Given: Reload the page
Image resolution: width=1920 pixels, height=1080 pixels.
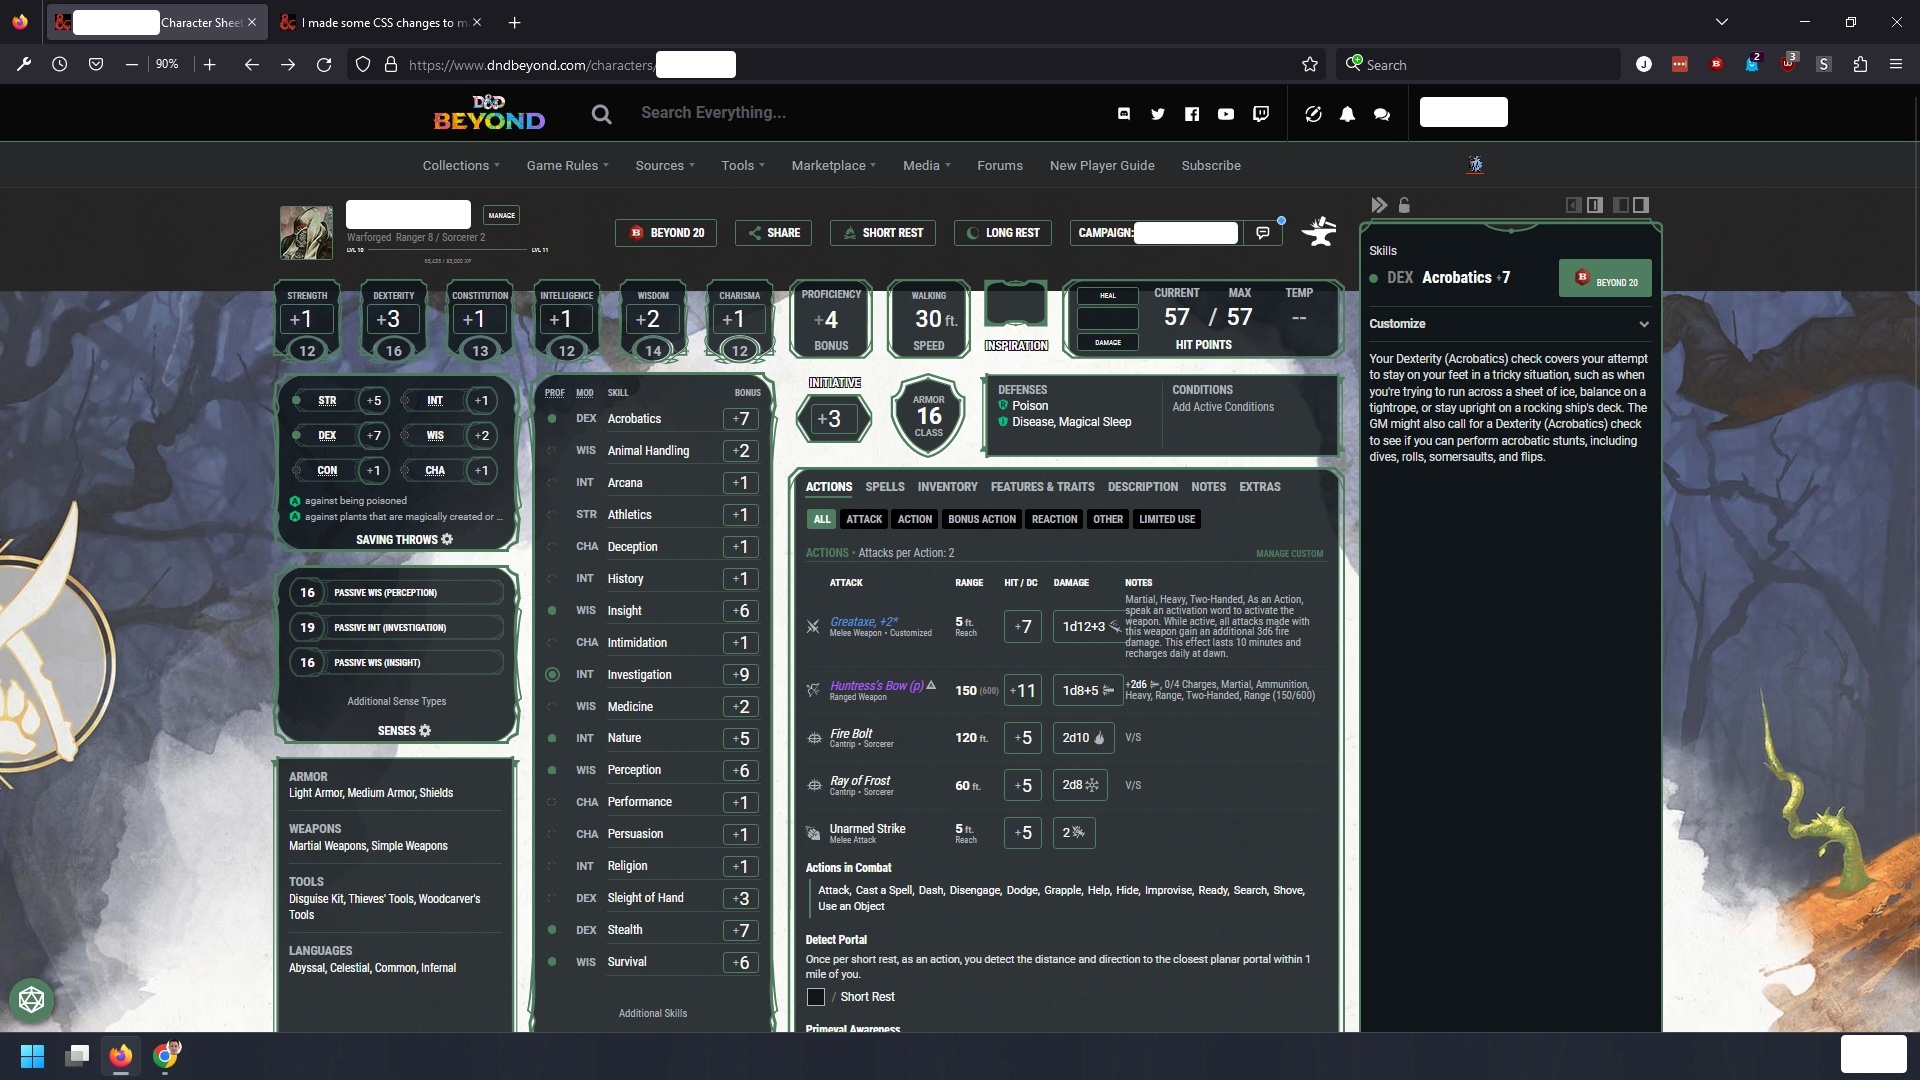Looking at the screenshot, I should tap(324, 65).
